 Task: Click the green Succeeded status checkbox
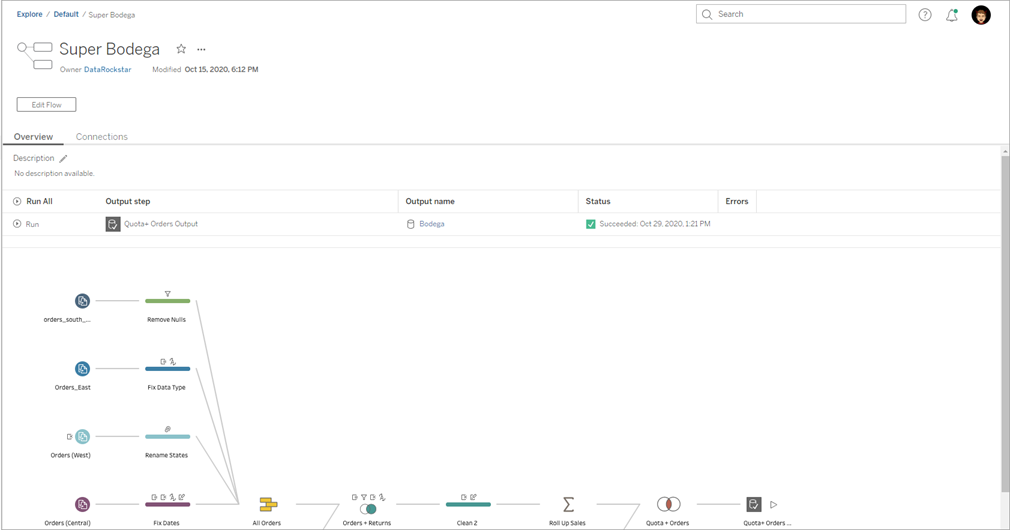pyautogui.click(x=591, y=224)
